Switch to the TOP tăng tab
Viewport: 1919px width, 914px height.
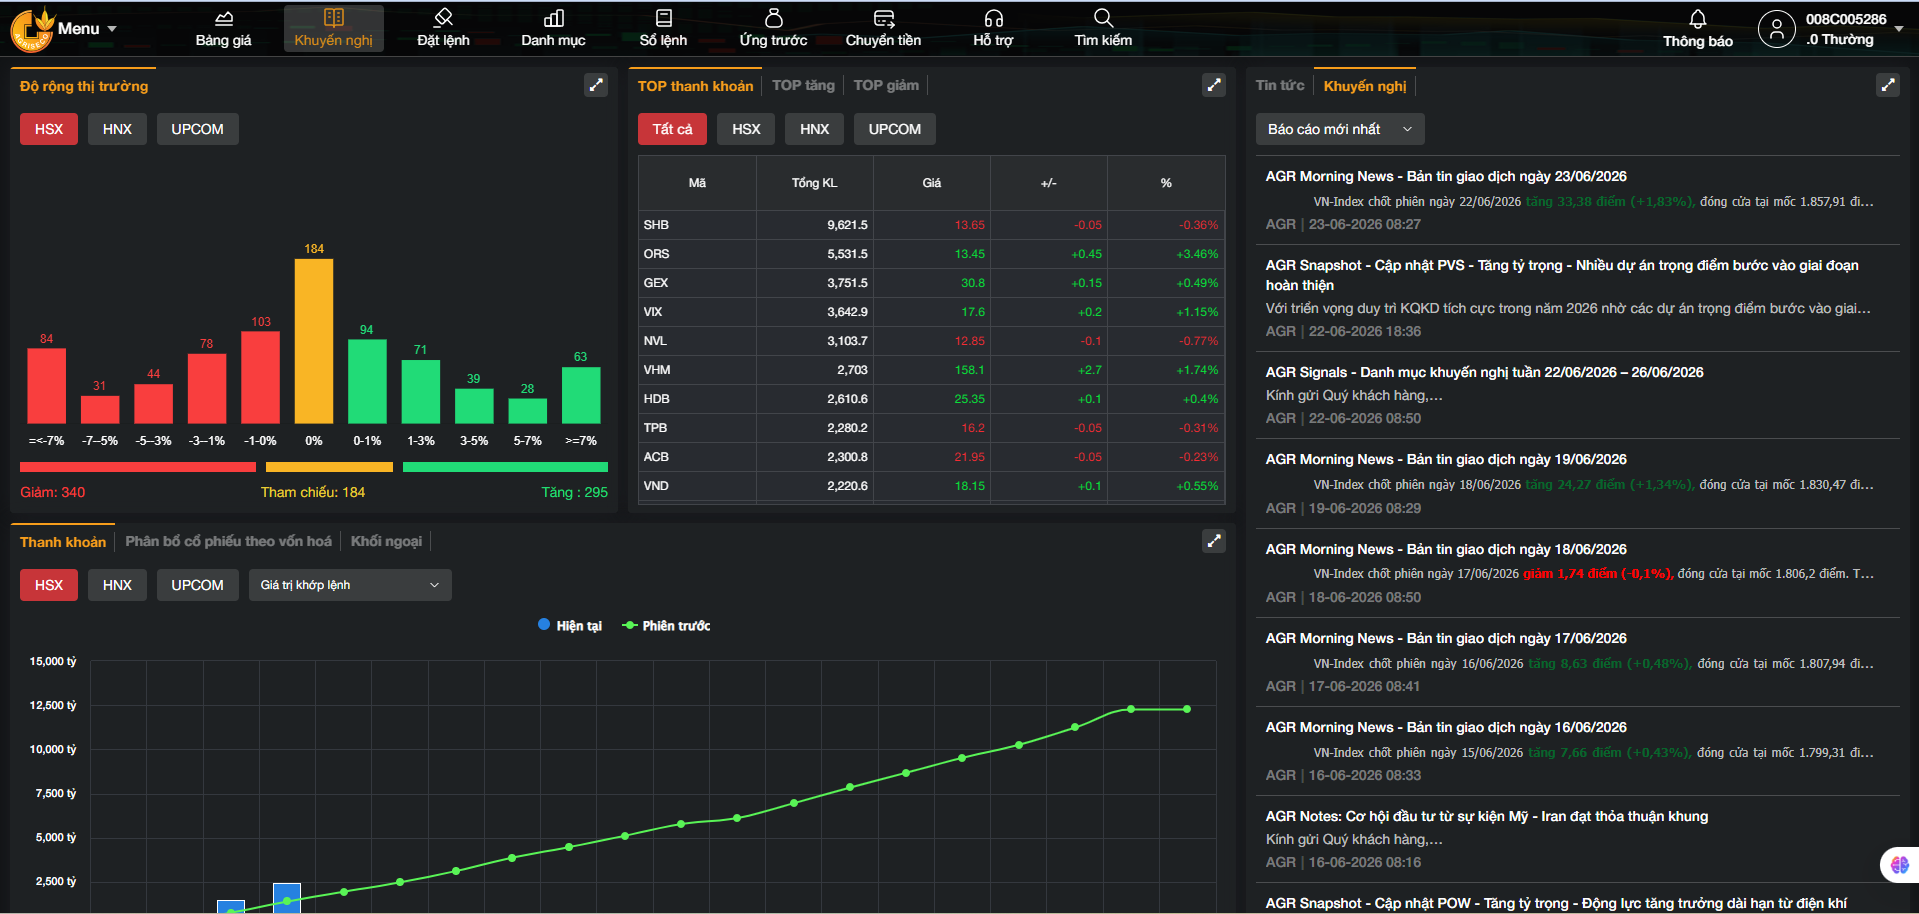pyautogui.click(x=803, y=85)
